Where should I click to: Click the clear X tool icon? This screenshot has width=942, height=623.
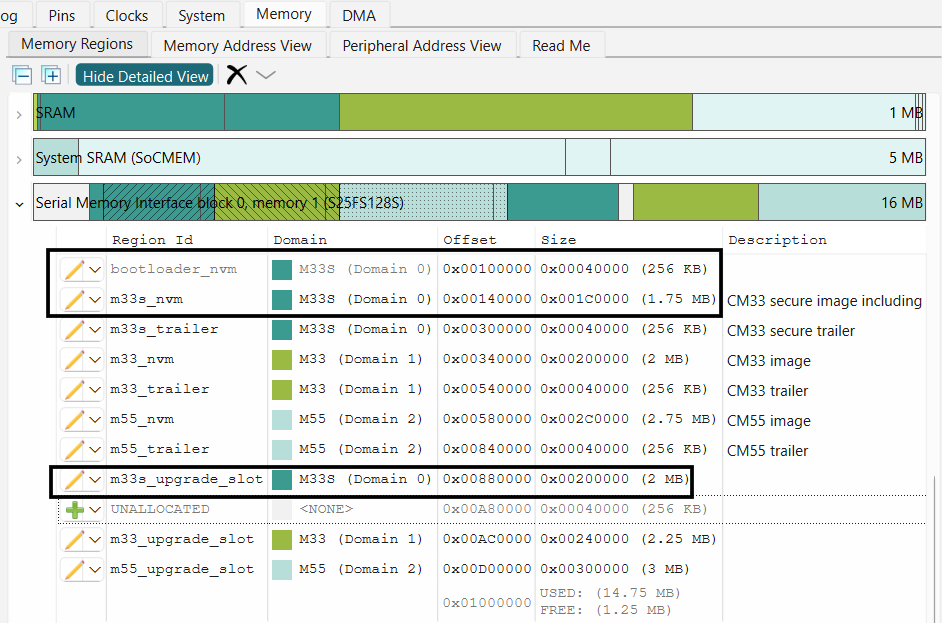pos(236,75)
